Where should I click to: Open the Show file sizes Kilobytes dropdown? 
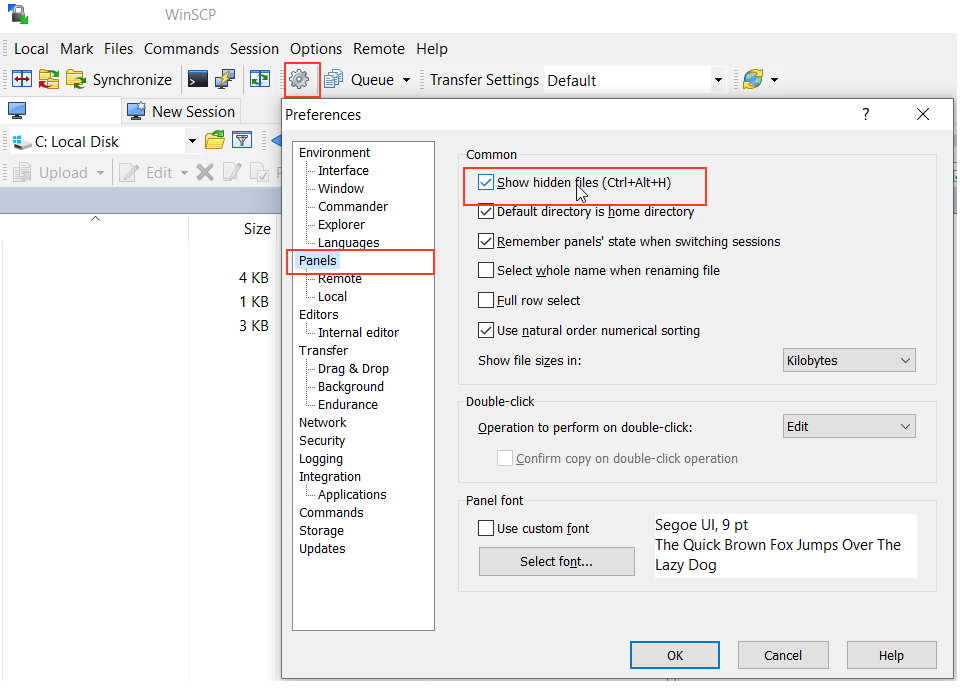point(849,361)
